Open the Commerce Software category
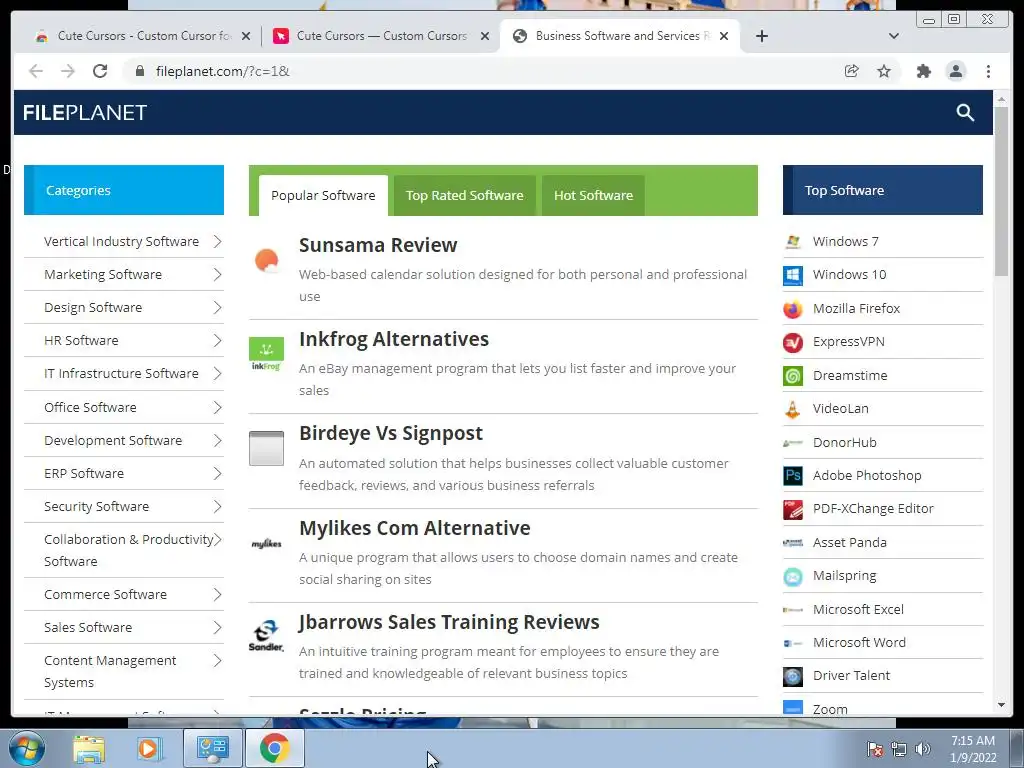The width and height of the screenshot is (1024, 768). coord(105,594)
